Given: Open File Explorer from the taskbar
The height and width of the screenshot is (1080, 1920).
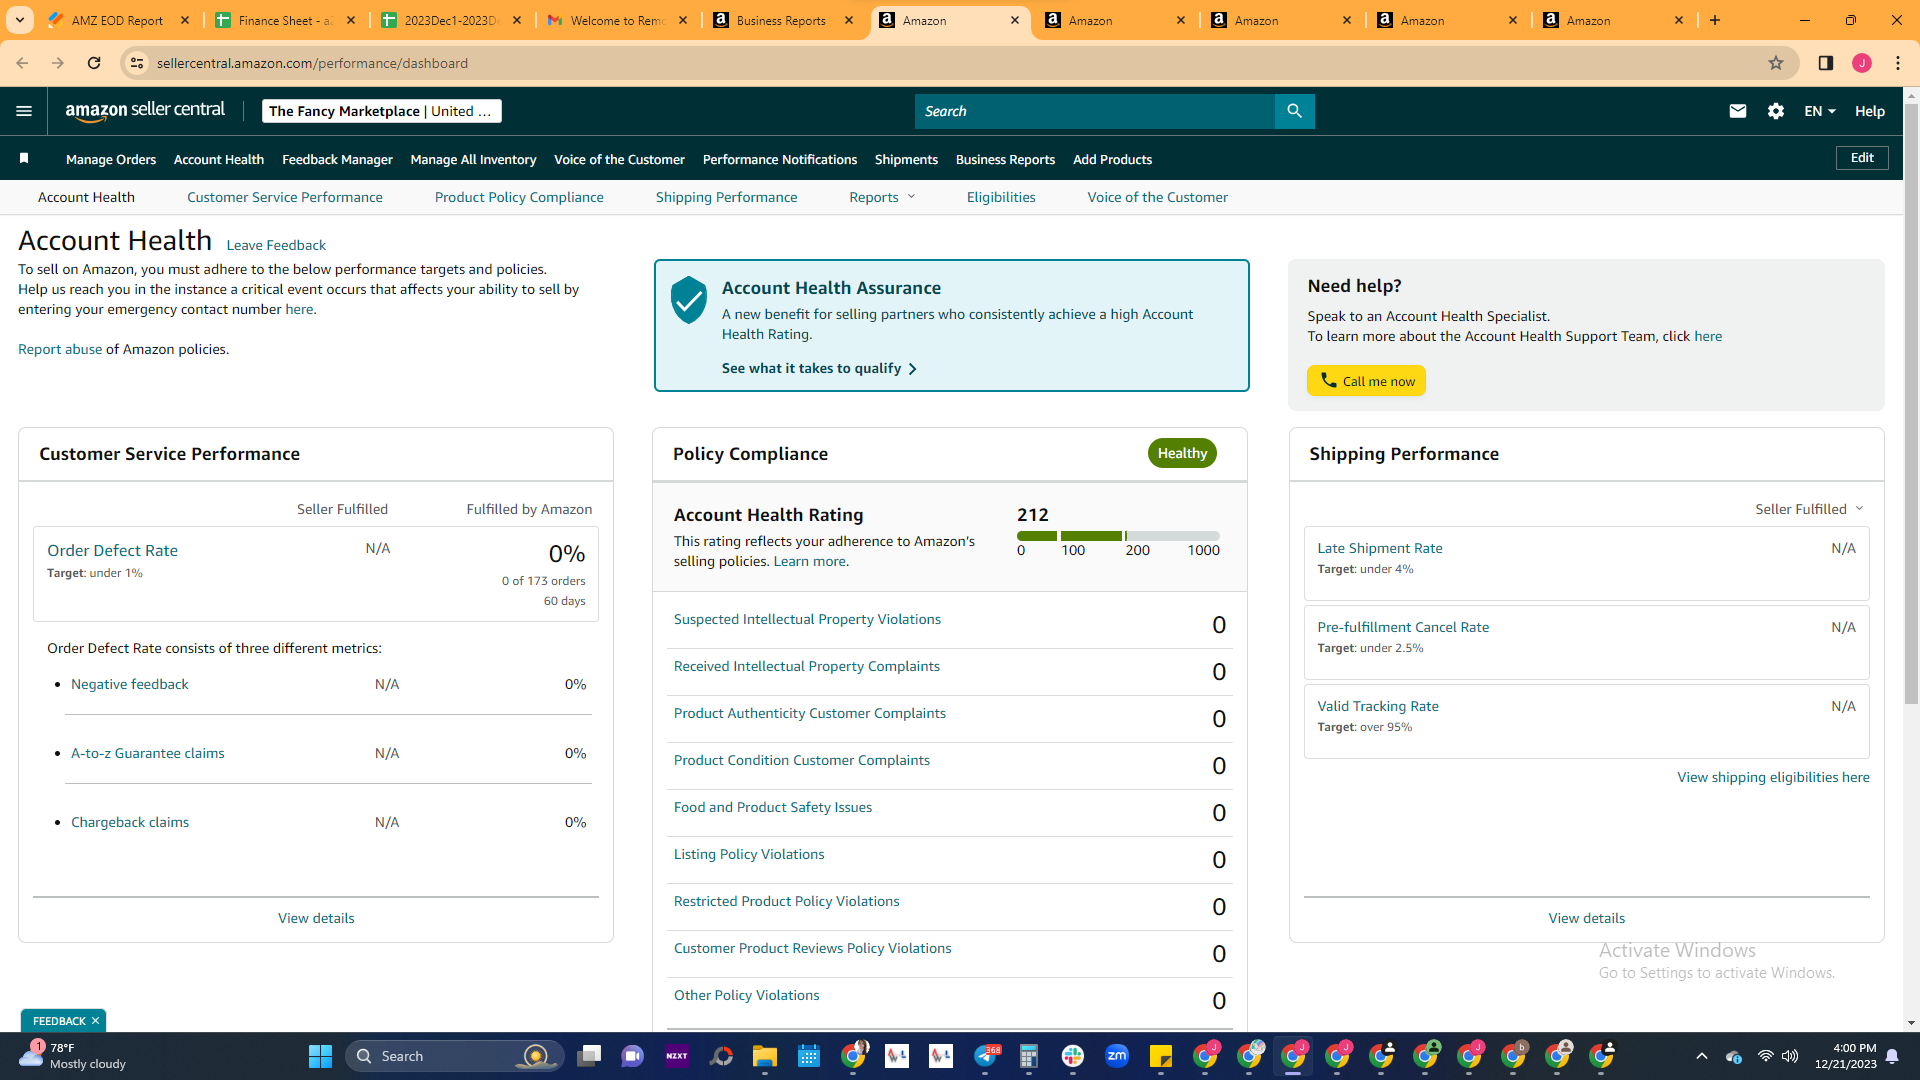Looking at the screenshot, I should coord(765,1056).
